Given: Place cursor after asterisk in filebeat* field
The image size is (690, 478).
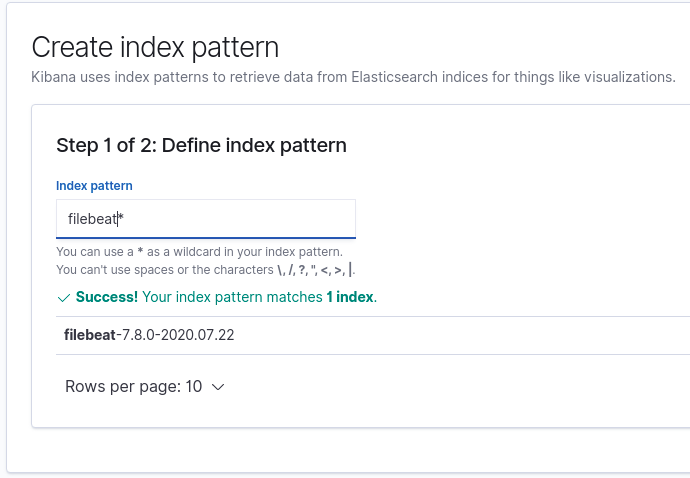Looking at the screenshot, I should tap(125, 219).
